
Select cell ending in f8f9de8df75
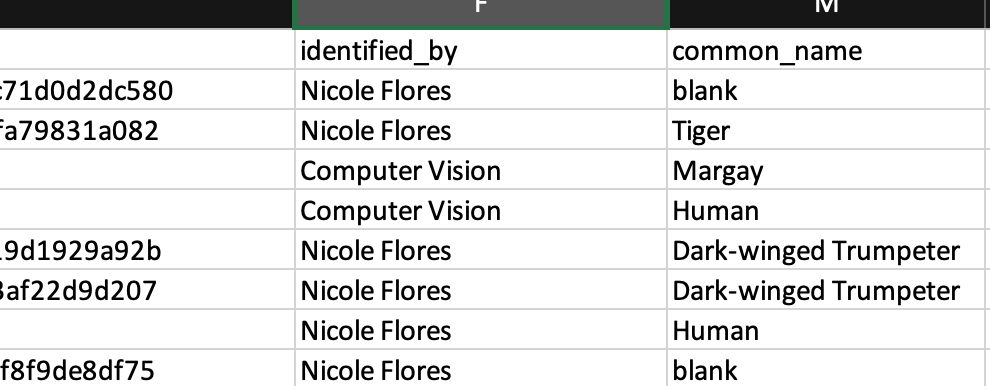[147, 368]
